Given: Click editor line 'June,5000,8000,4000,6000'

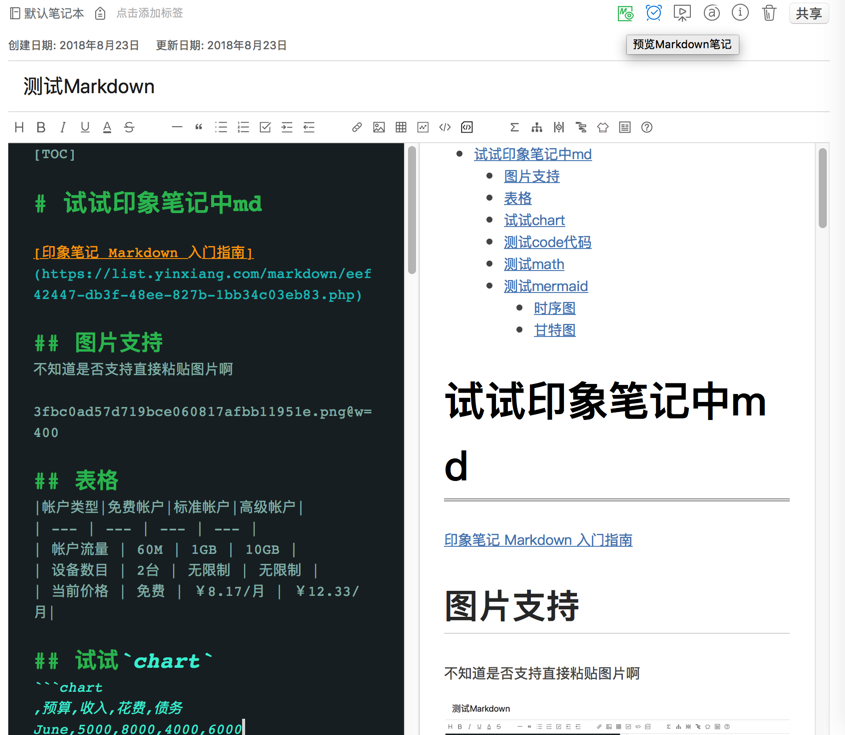Looking at the screenshot, I should coord(138,729).
